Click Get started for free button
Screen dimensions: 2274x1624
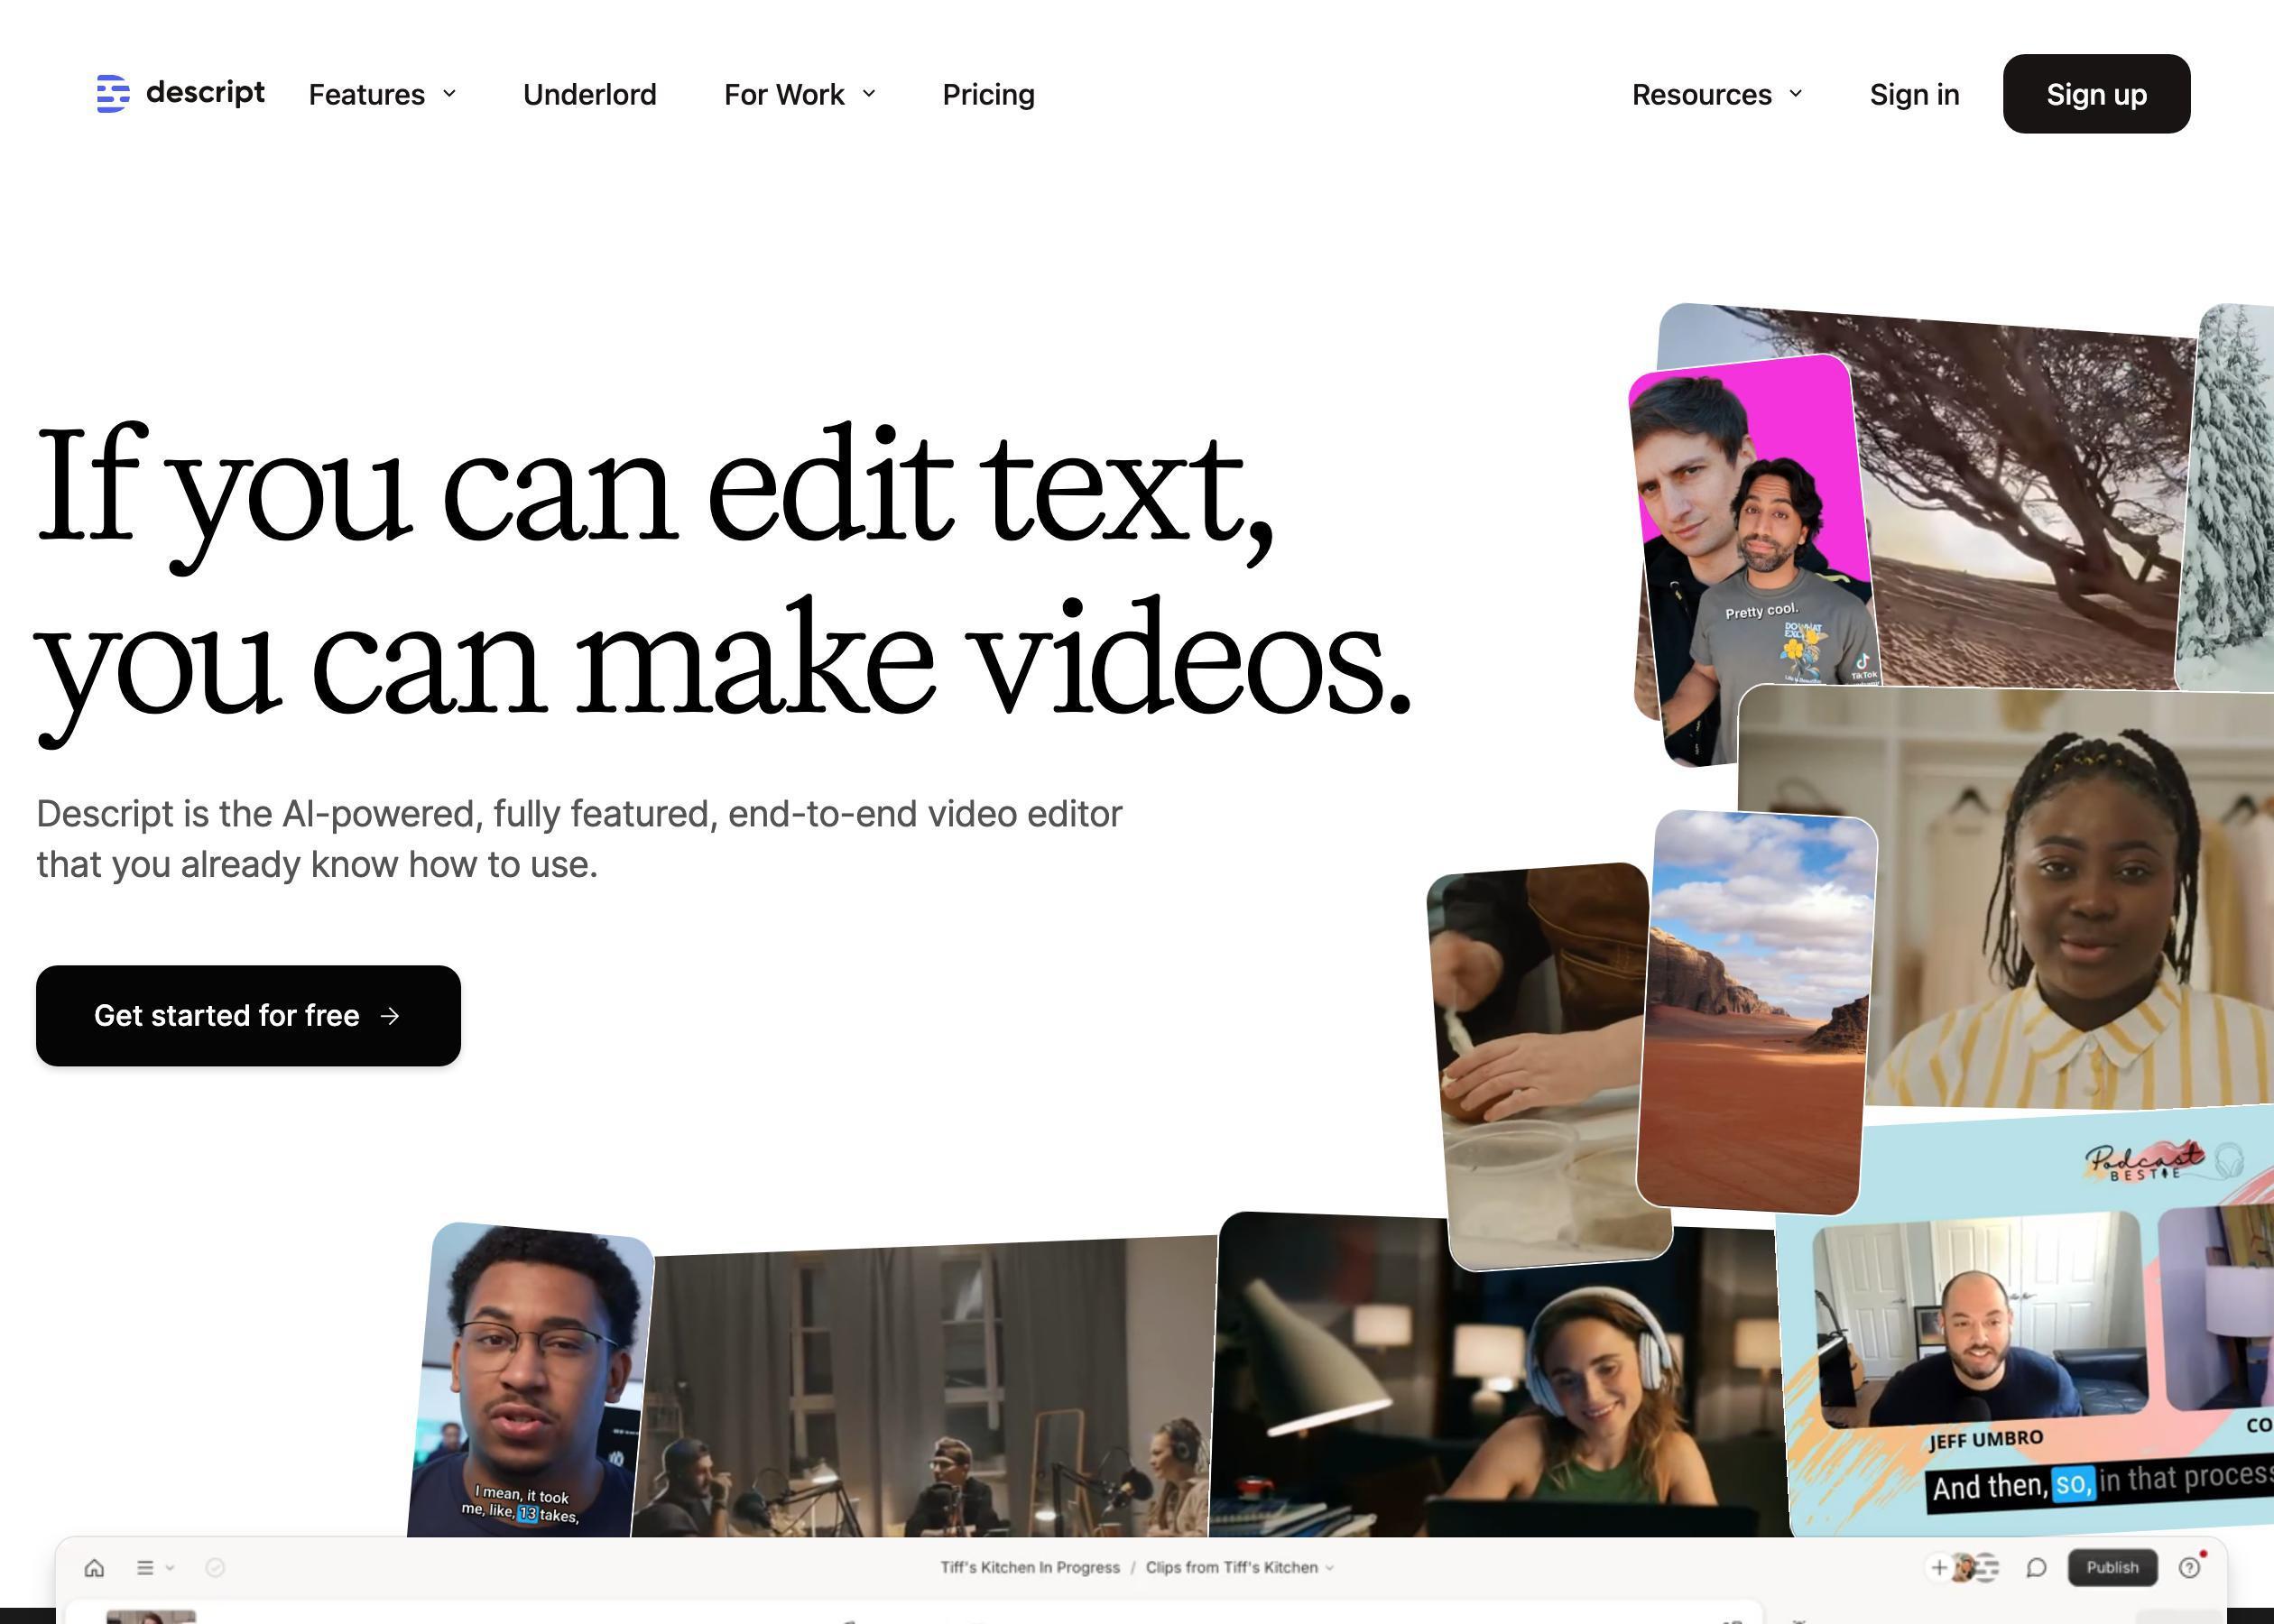click(248, 1016)
